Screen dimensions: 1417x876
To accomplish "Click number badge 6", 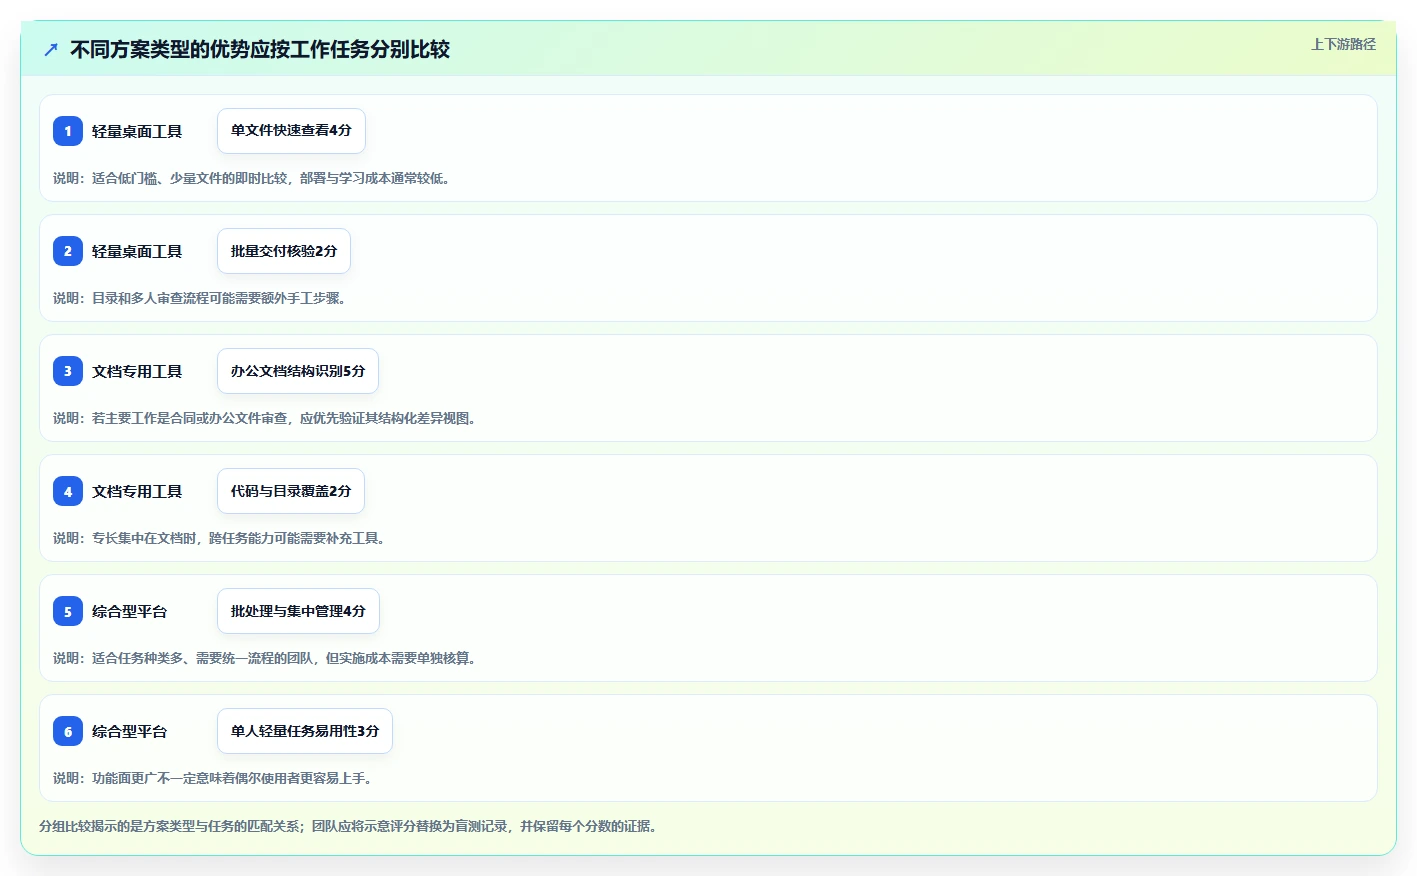I will click(x=68, y=731).
